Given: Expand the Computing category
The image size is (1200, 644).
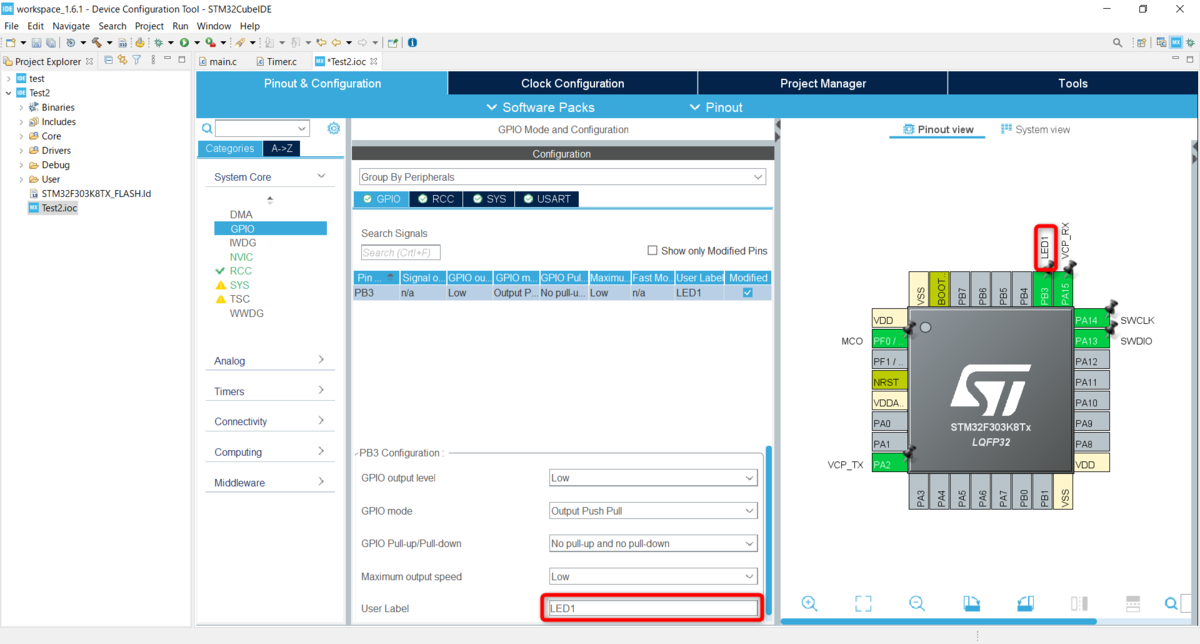Looking at the screenshot, I should pyautogui.click(x=268, y=452).
